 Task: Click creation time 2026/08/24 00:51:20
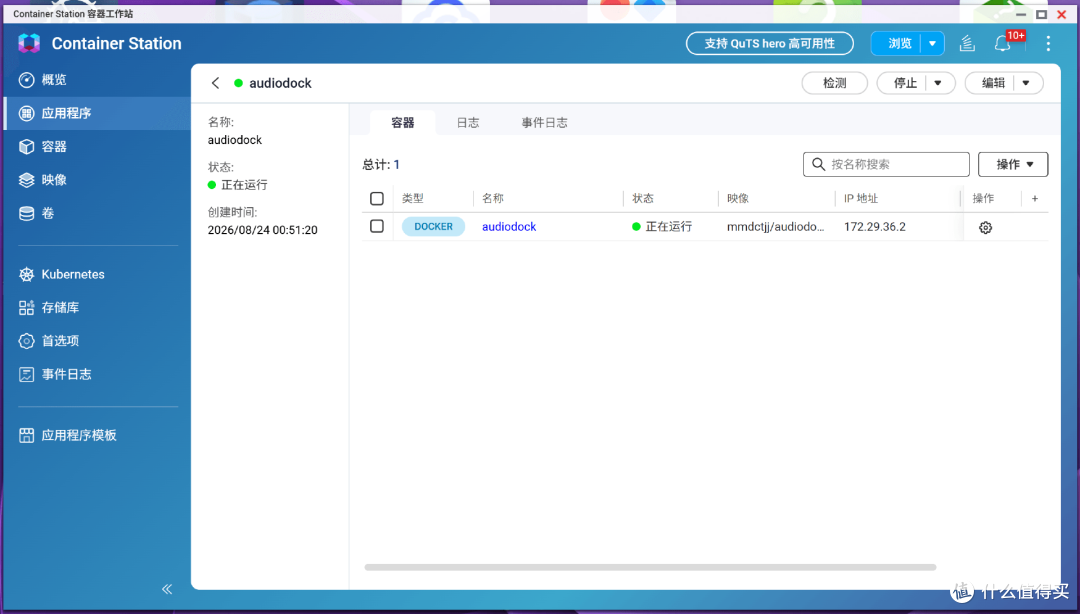[x=262, y=230]
